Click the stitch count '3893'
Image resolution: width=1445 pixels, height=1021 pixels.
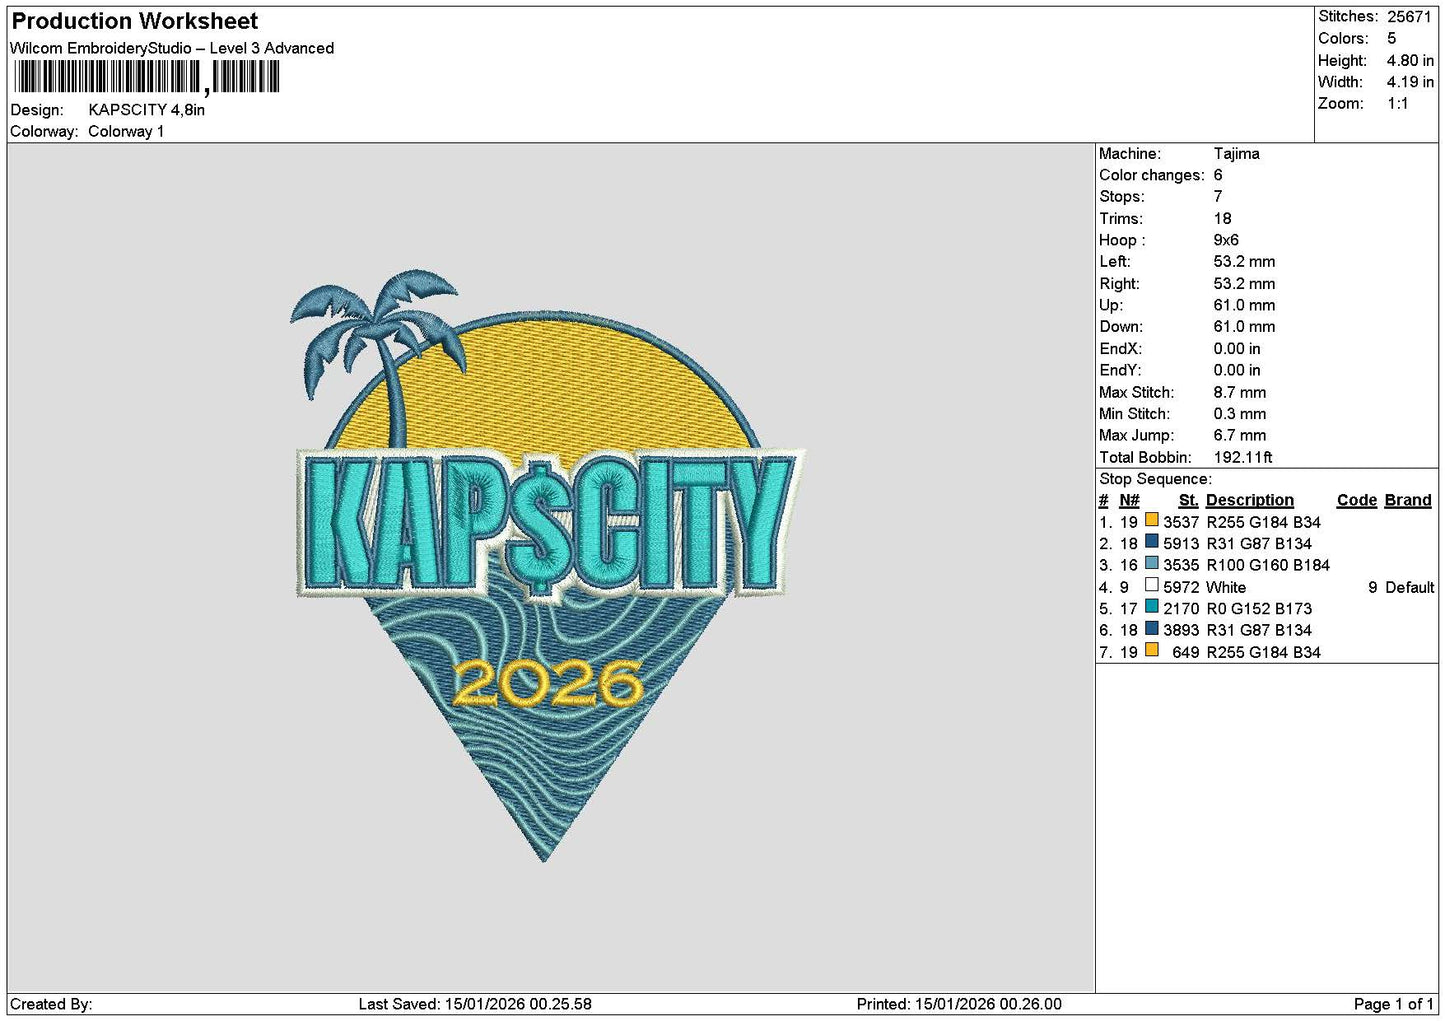[x=1181, y=630]
